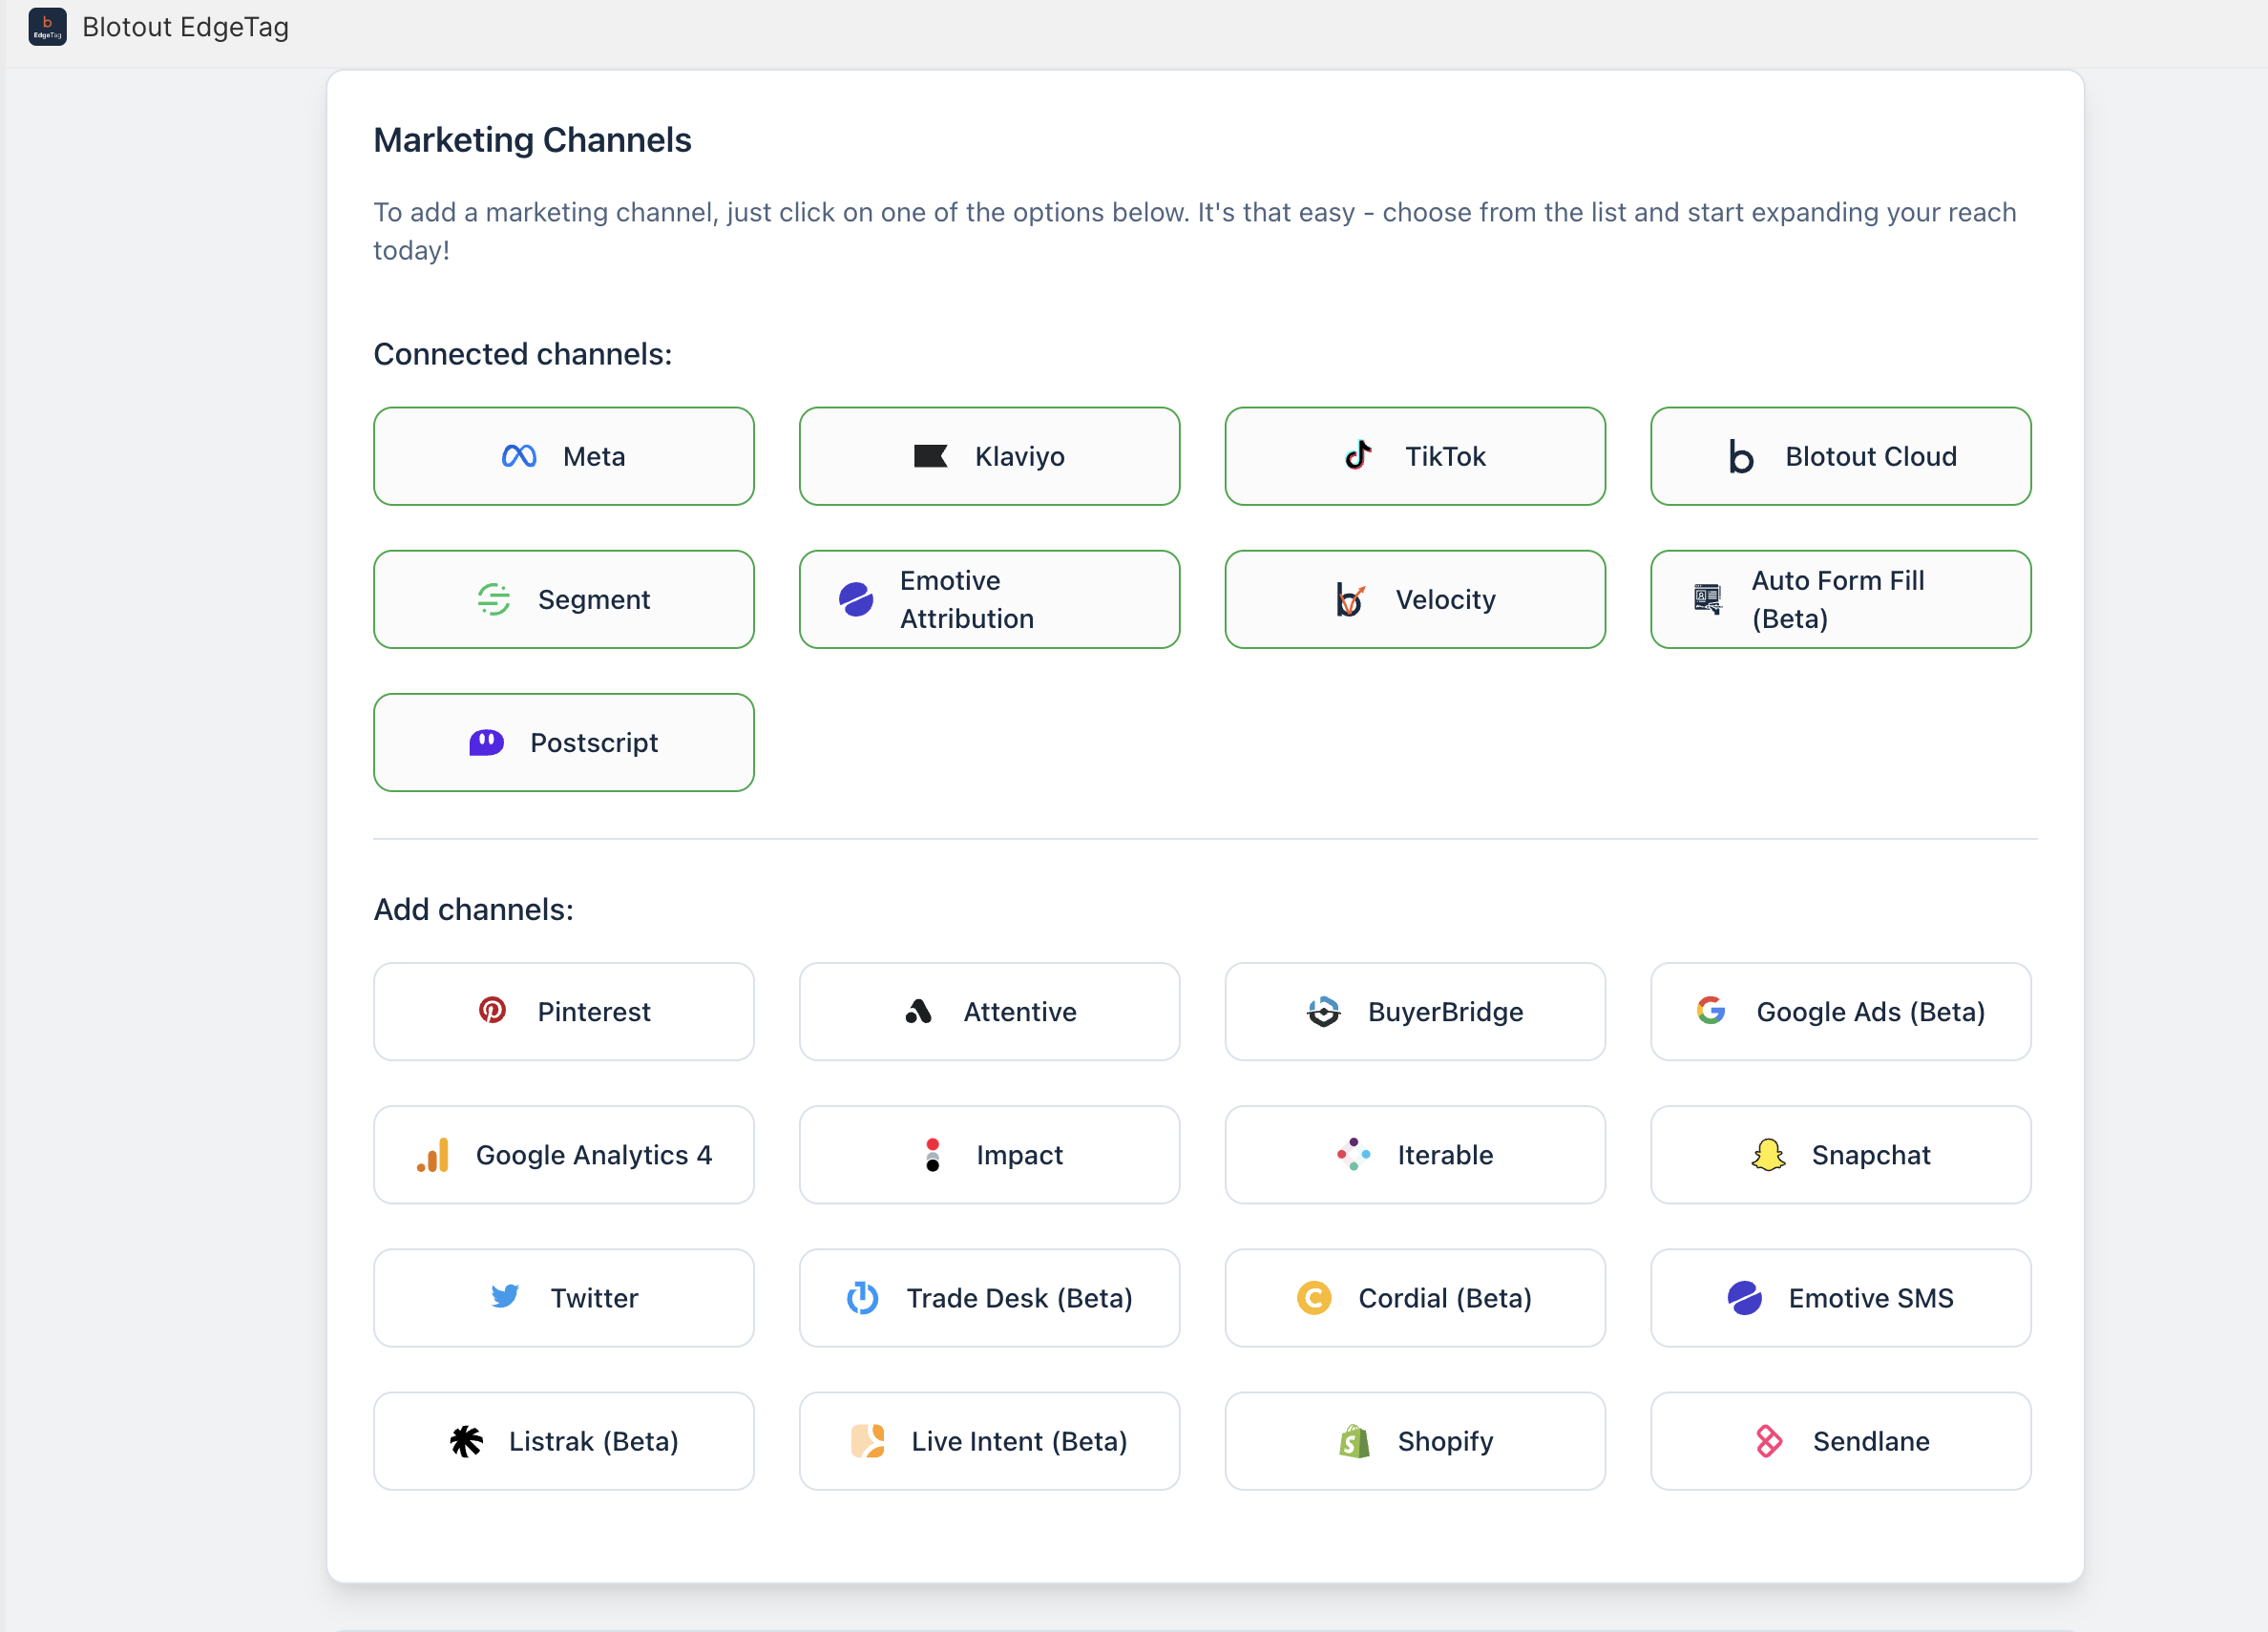The width and height of the screenshot is (2268, 1632).
Task: Add the Trade Desk (Beta) channel
Action: coord(989,1298)
